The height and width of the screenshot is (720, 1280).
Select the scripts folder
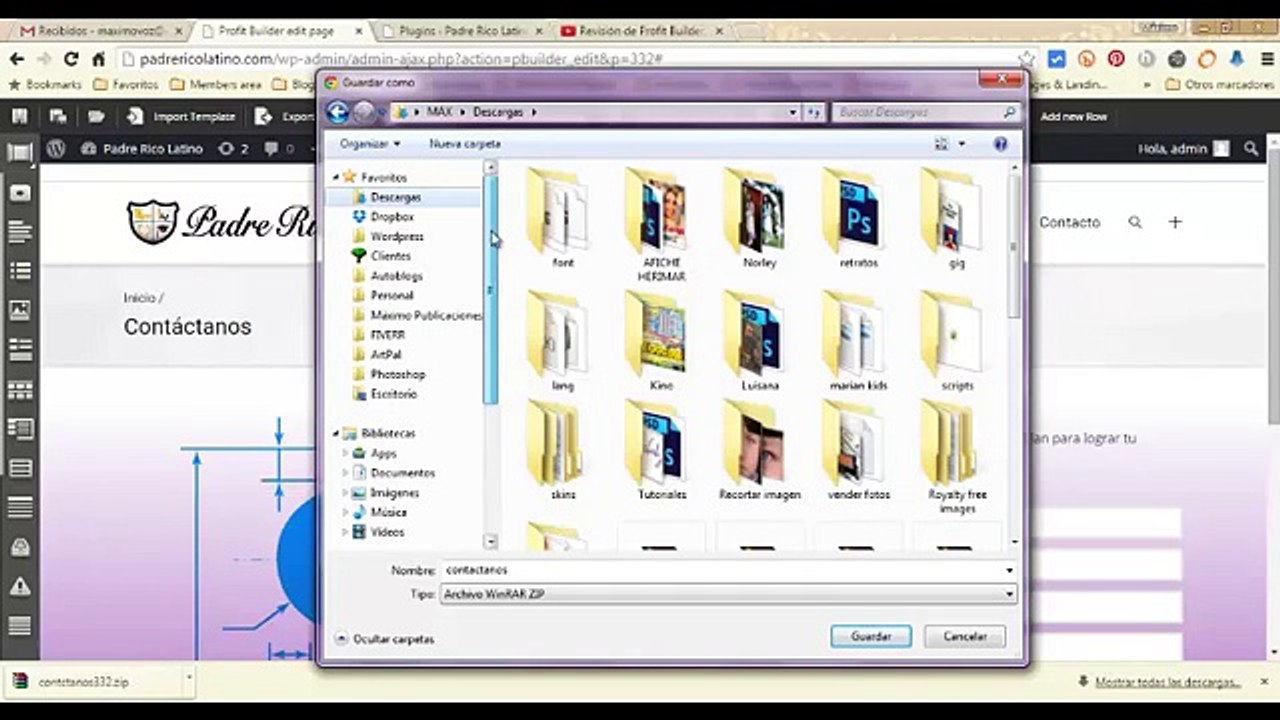coord(956,341)
